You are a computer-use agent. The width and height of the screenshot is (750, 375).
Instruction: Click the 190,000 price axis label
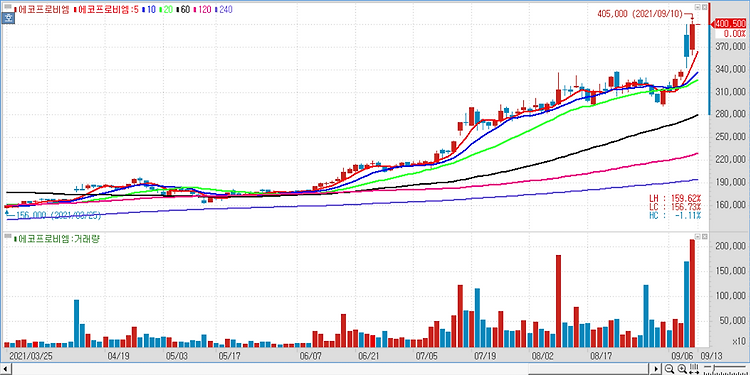[731, 182]
